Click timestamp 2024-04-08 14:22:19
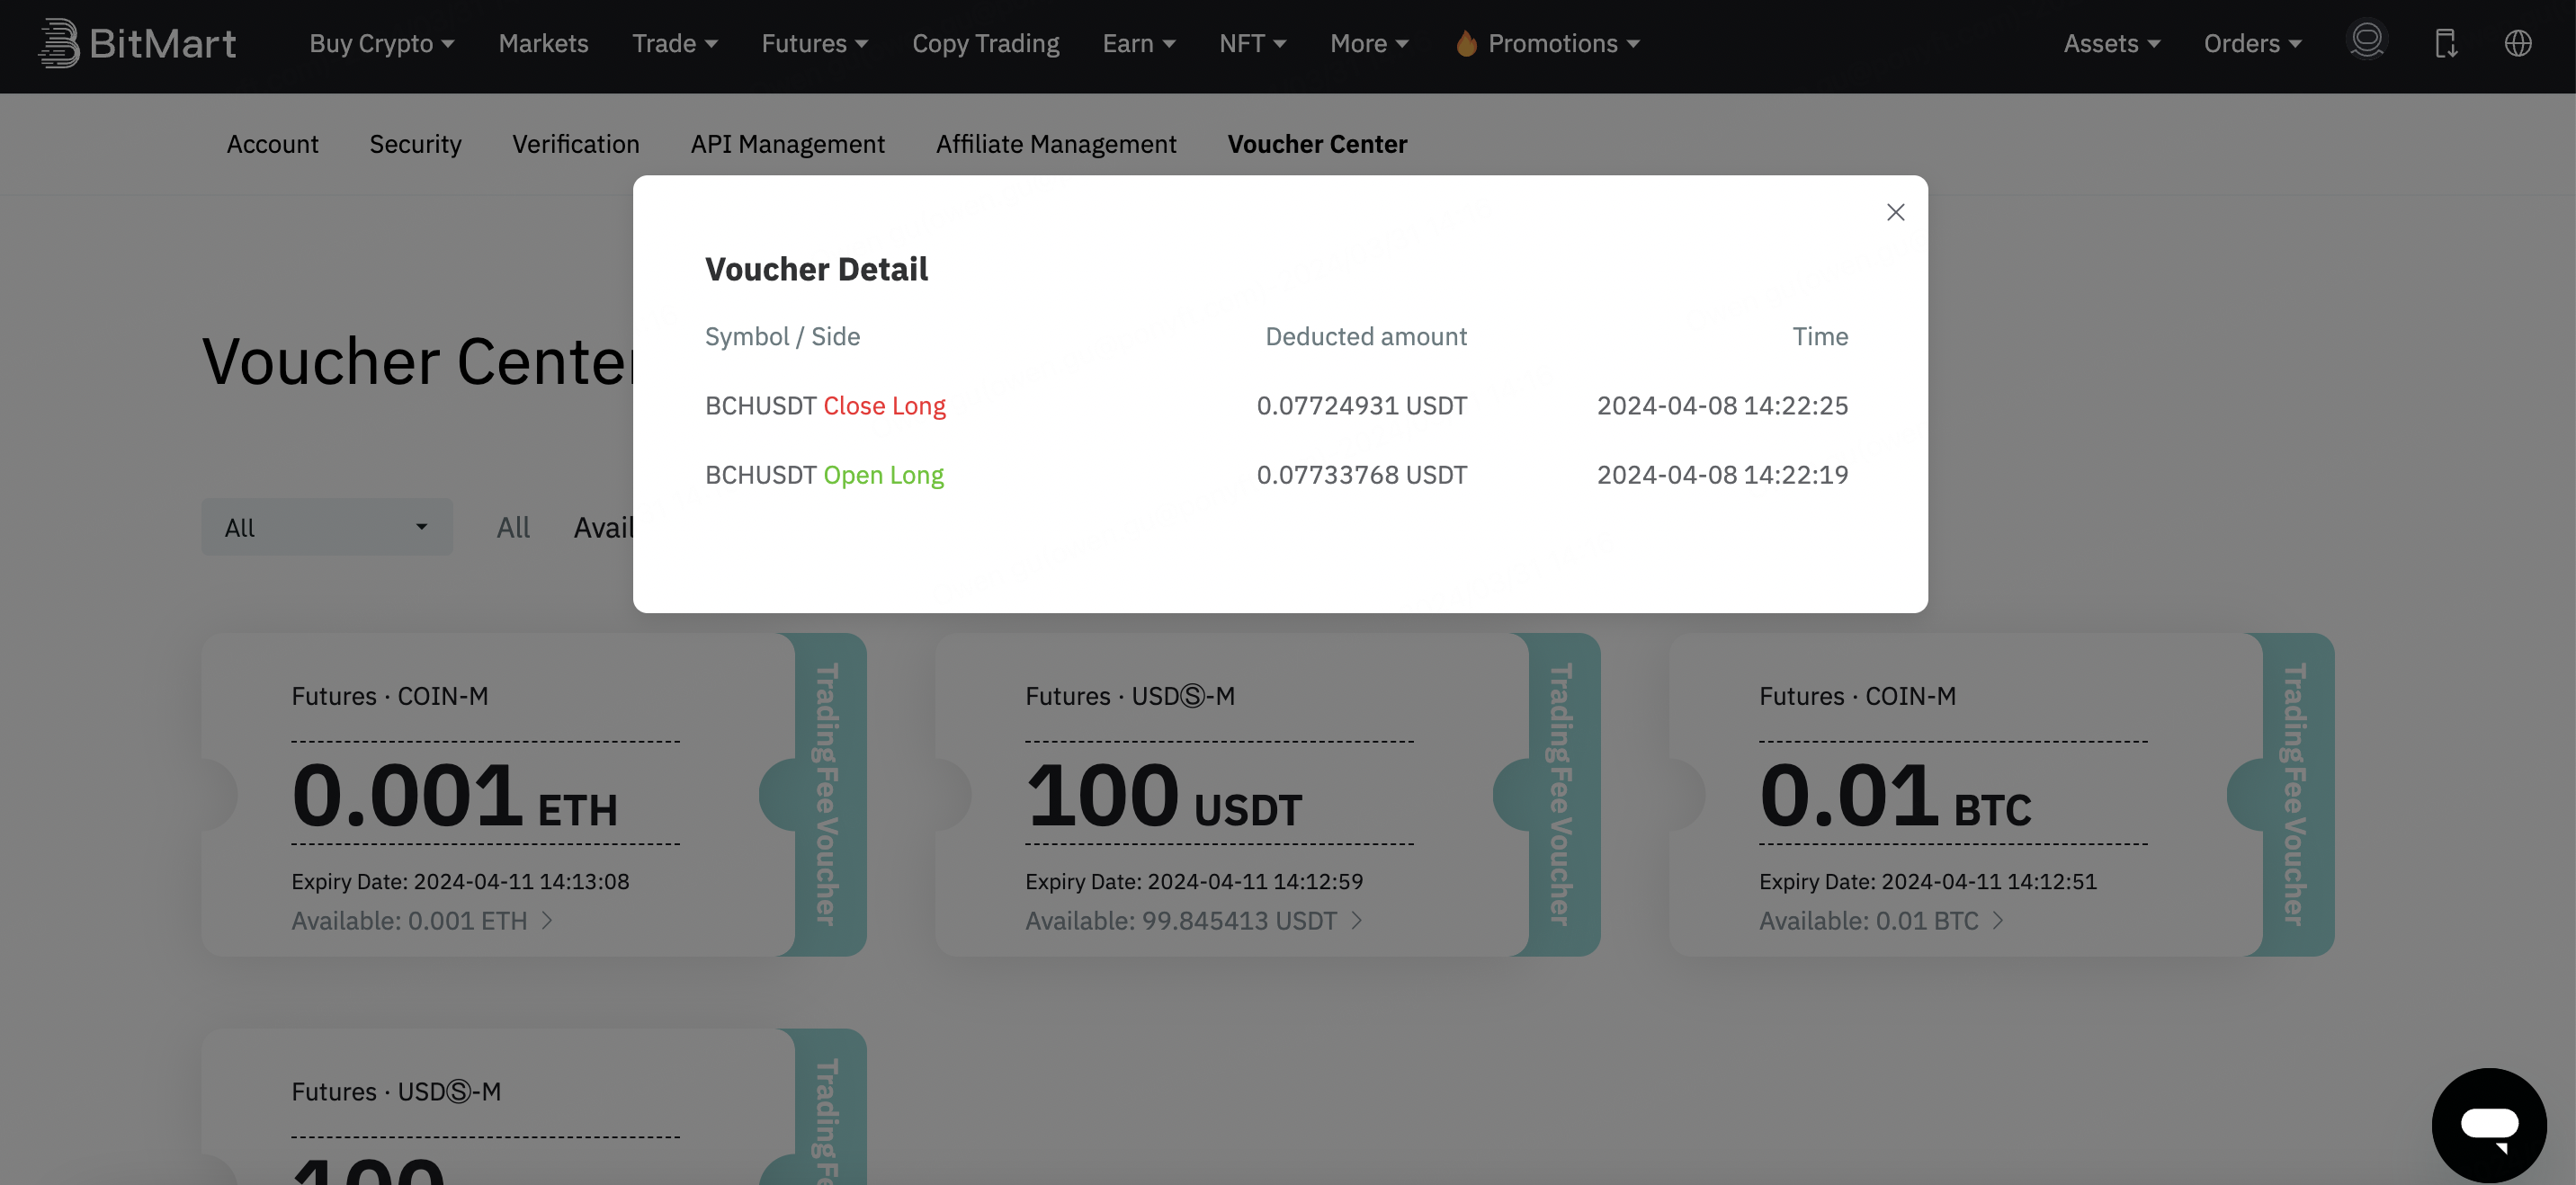 (x=1722, y=474)
